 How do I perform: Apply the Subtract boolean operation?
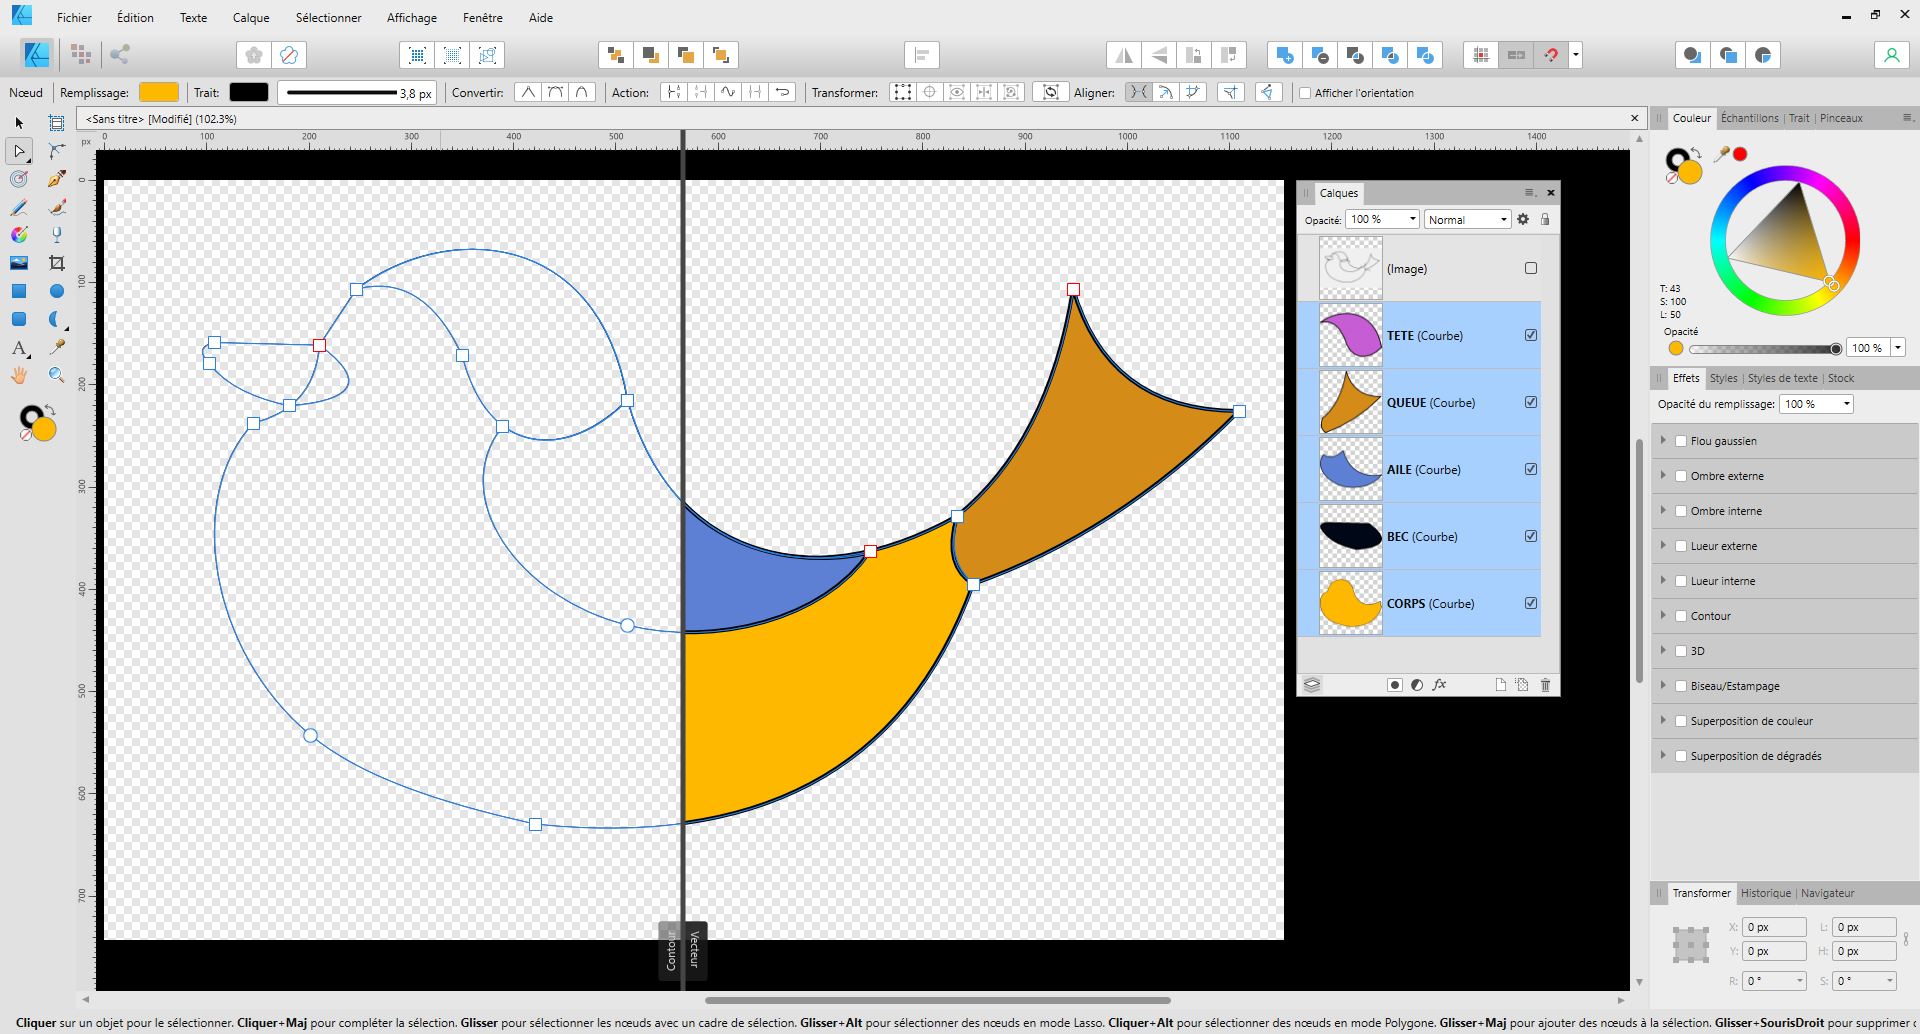click(x=1320, y=55)
